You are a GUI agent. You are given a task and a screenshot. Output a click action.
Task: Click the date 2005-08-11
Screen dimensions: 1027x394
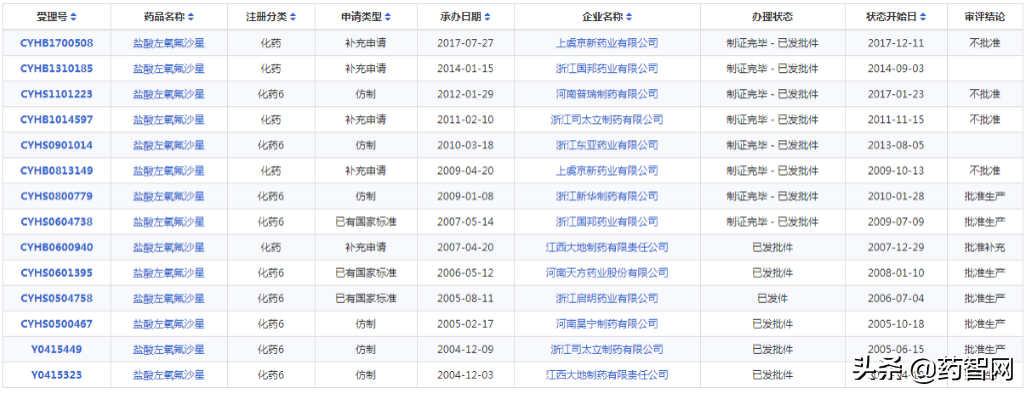[466, 298]
